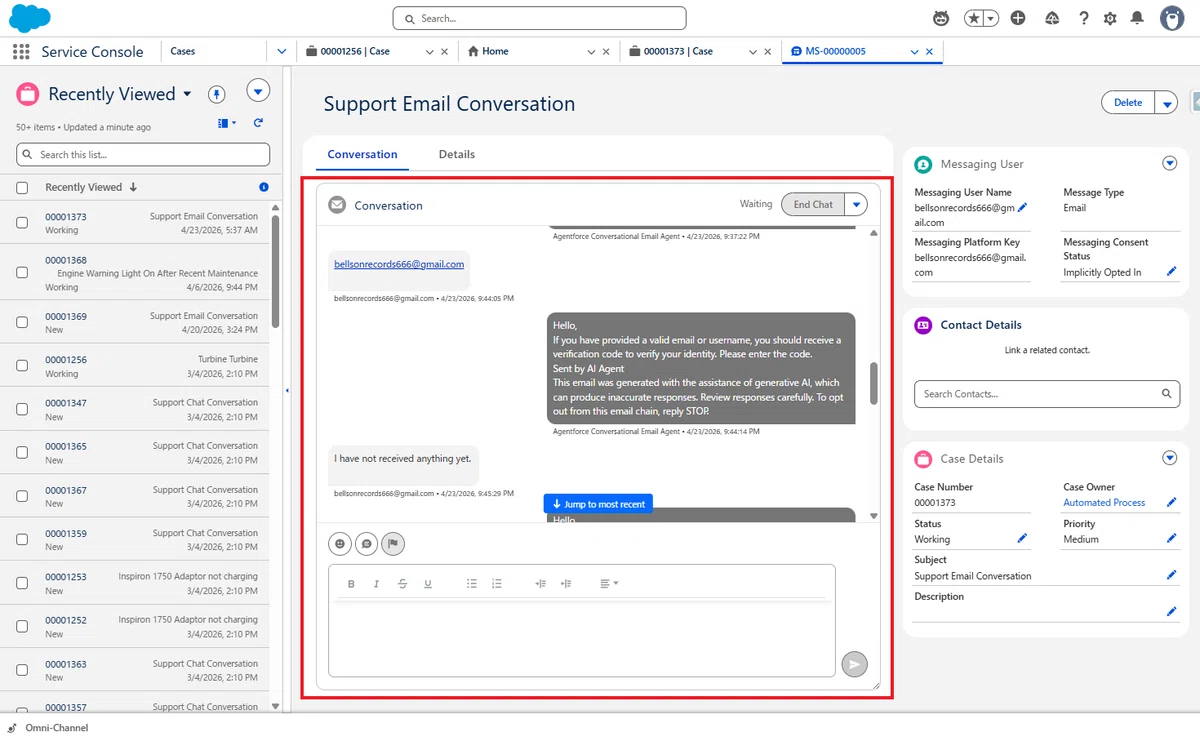This screenshot has width=1200, height=740.
Task: Edit Messaging User Name pencil icon
Action: pos(1022,208)
